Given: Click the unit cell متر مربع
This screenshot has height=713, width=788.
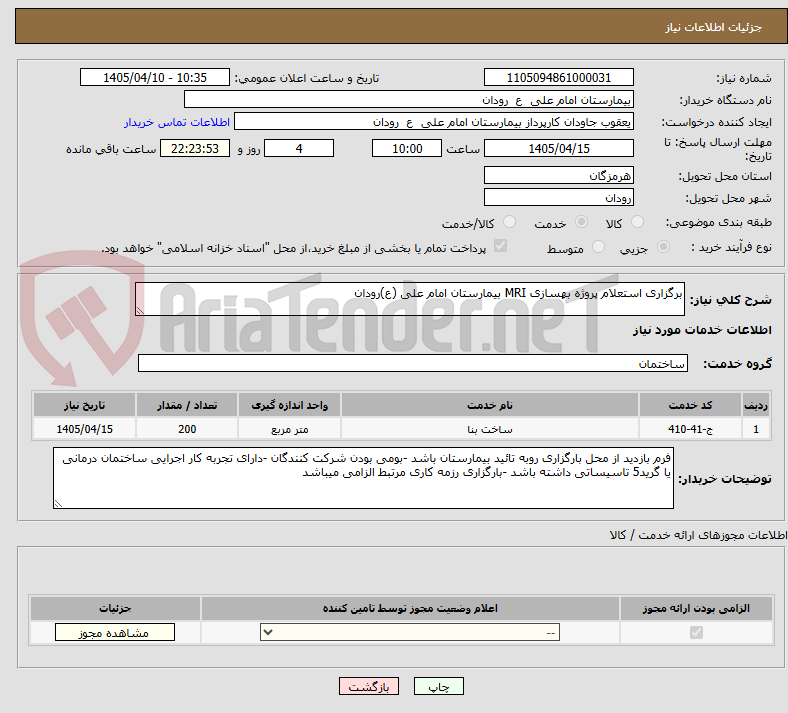Looking at the screenshot, I should pos(289,429).
